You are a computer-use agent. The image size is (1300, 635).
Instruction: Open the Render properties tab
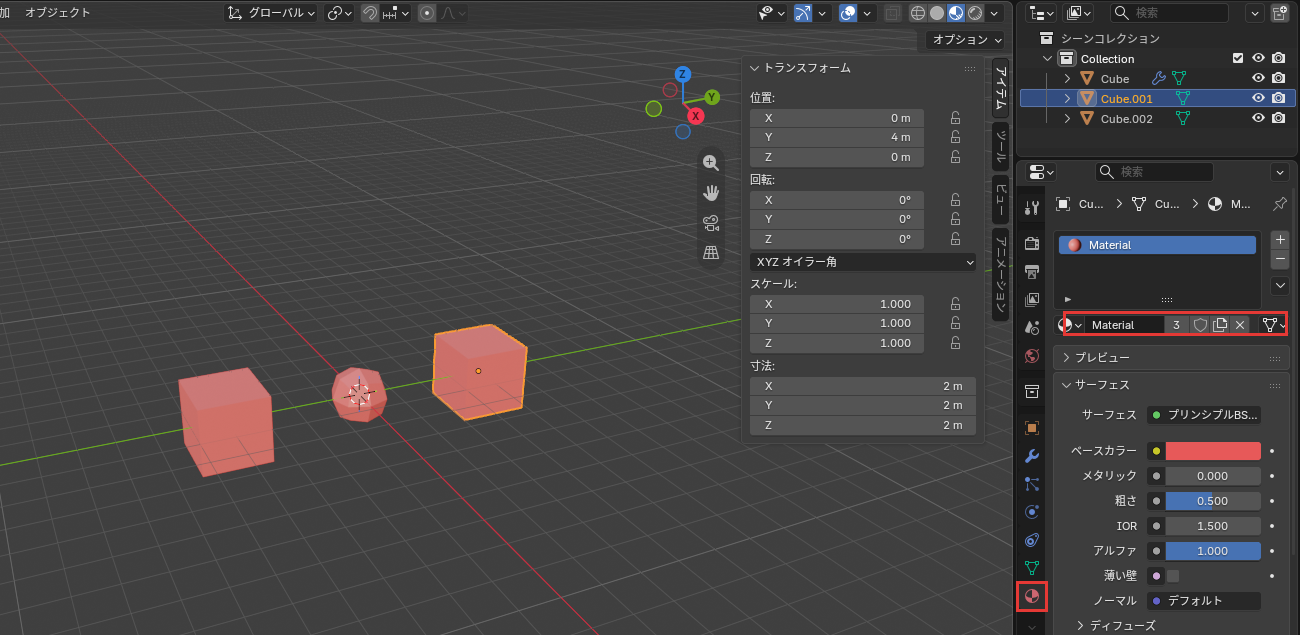(1032, 243)
